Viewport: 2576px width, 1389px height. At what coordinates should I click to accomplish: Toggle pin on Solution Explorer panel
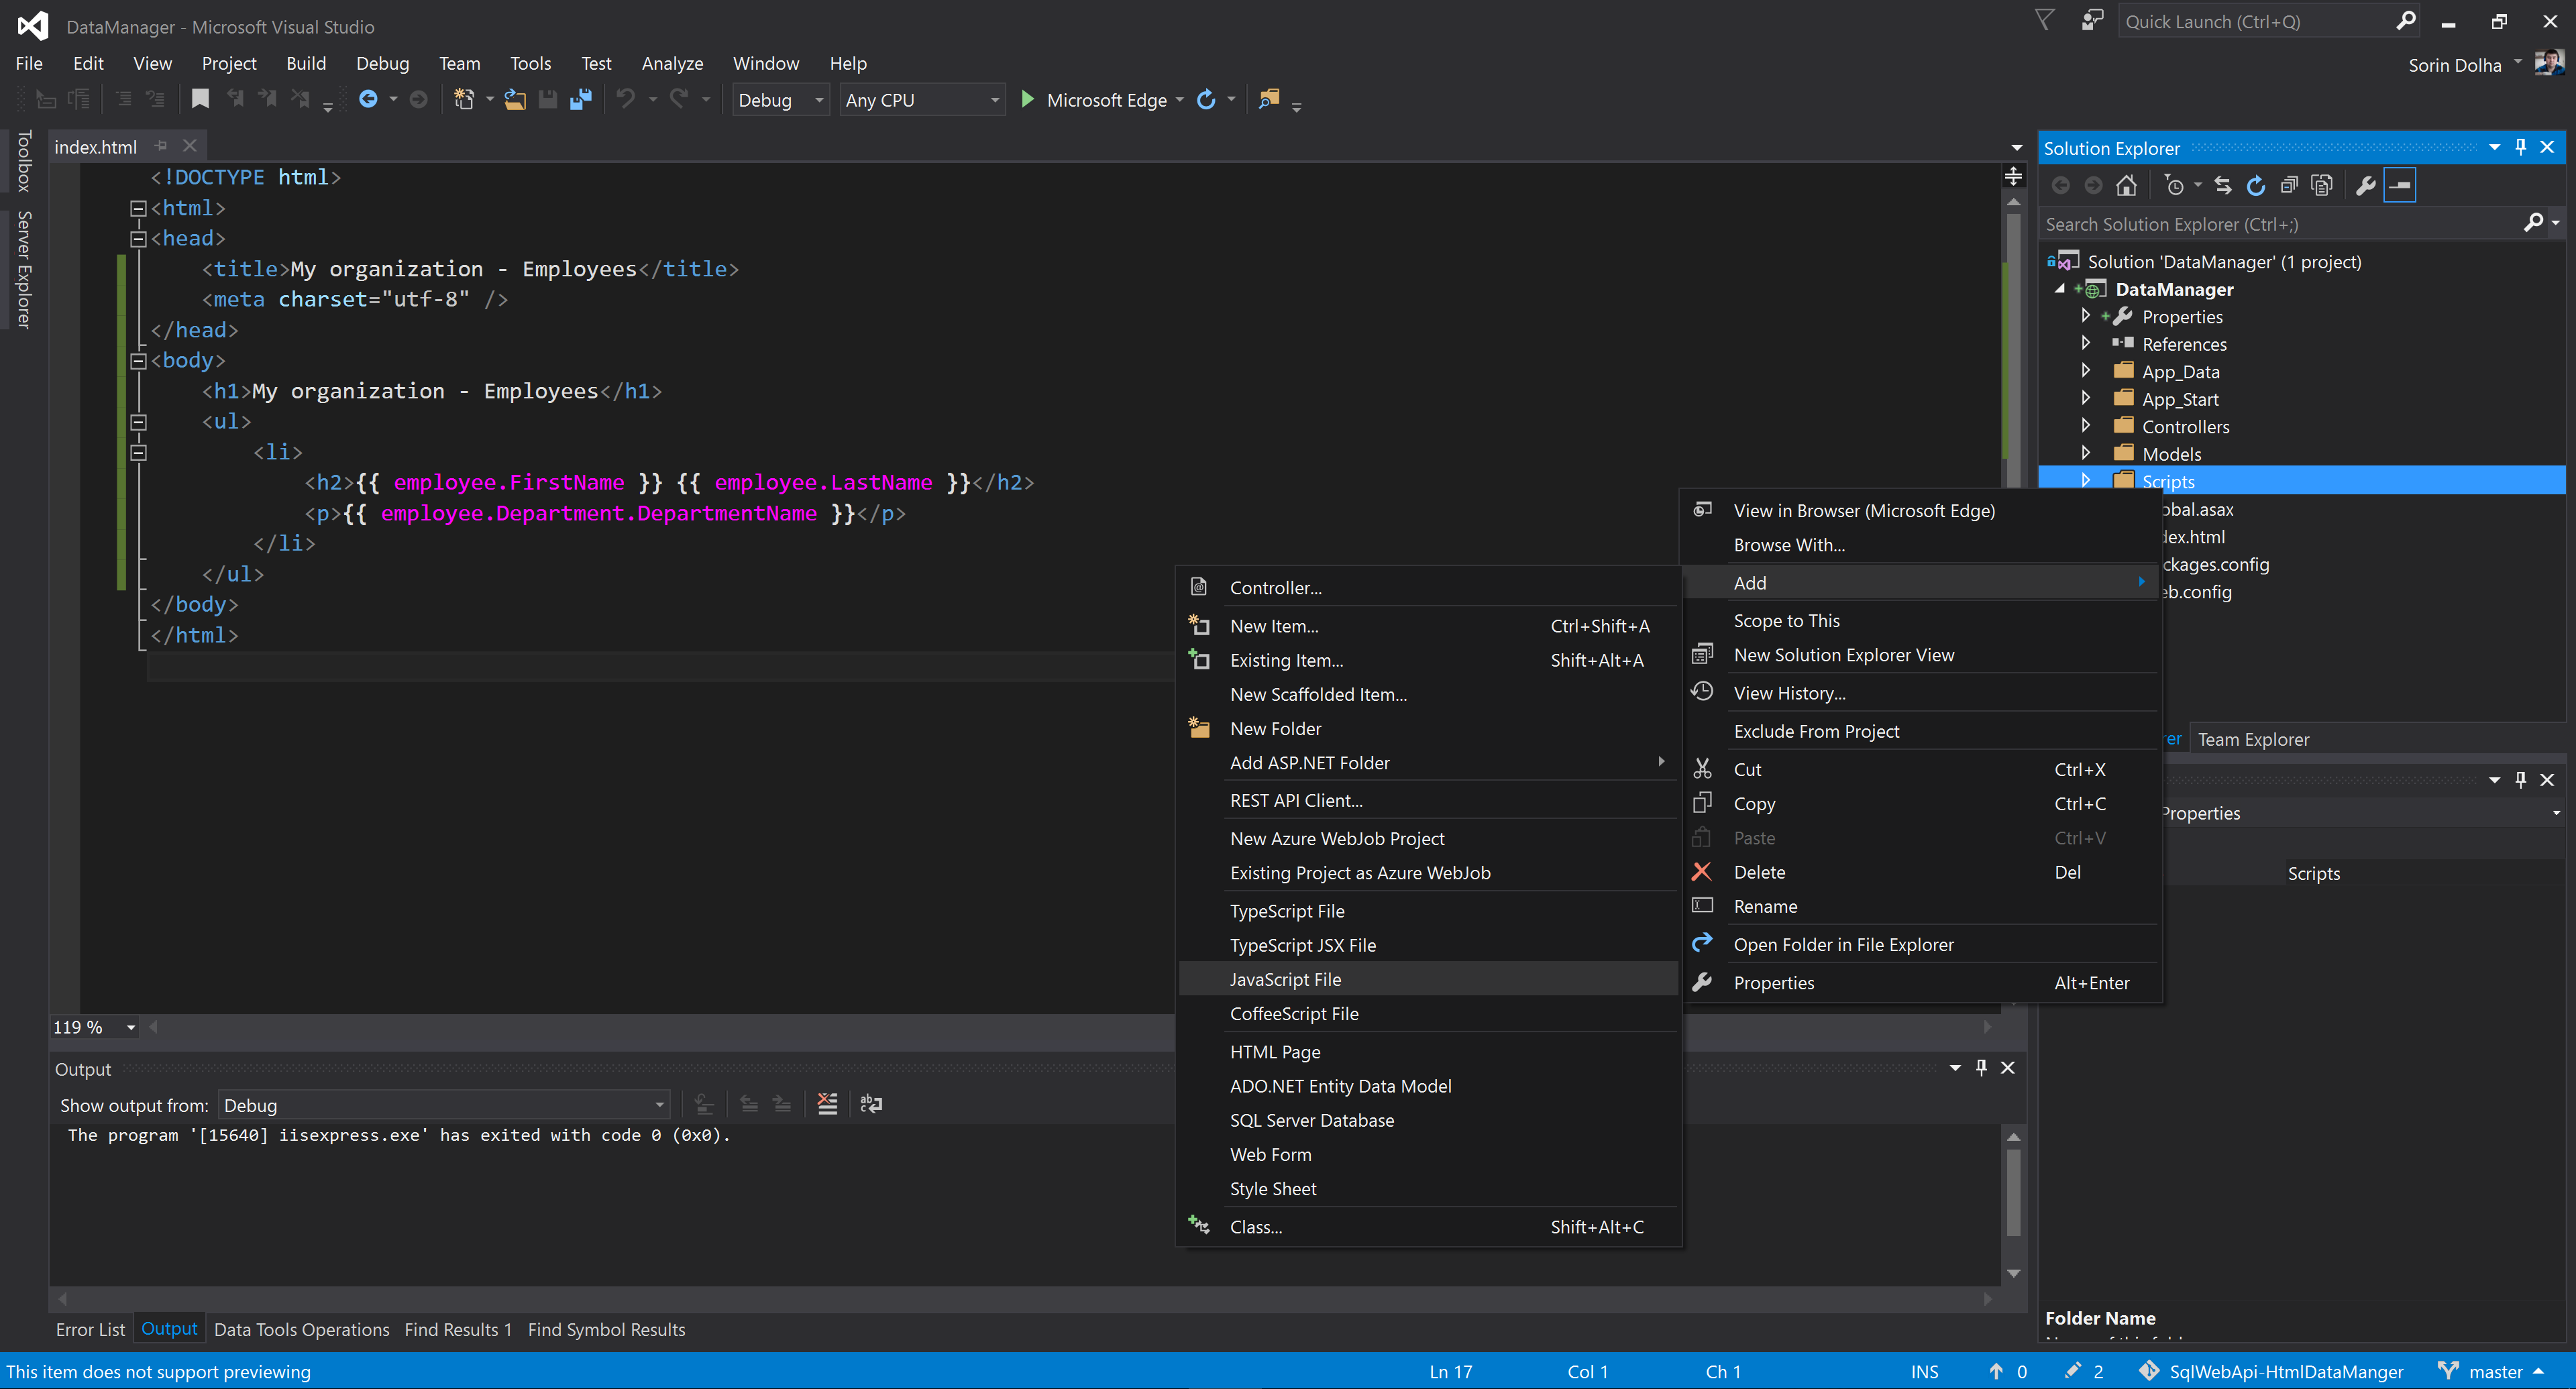tap(2520, 147)
